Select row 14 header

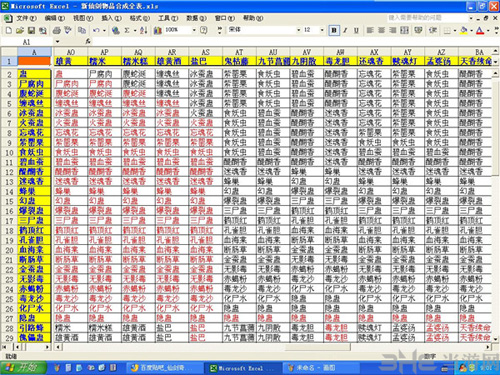[x=9, y=192]
